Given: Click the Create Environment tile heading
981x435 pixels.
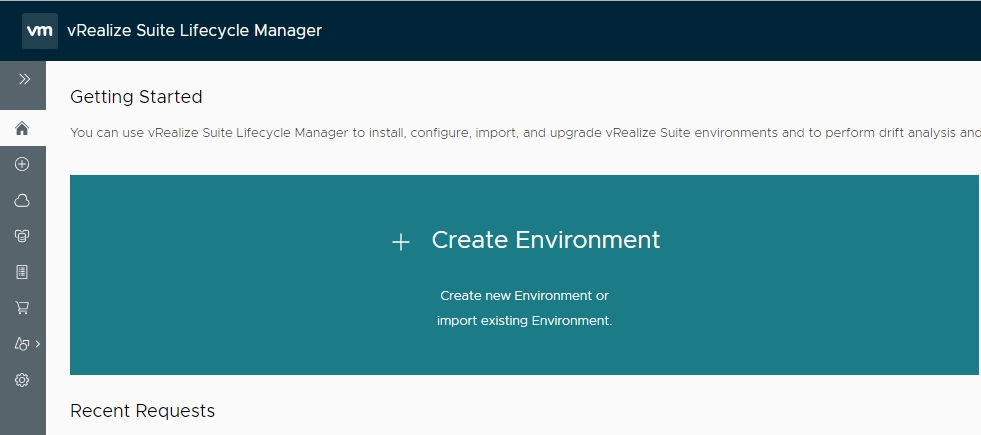Looking at the screenshot, I should point(545,240).
